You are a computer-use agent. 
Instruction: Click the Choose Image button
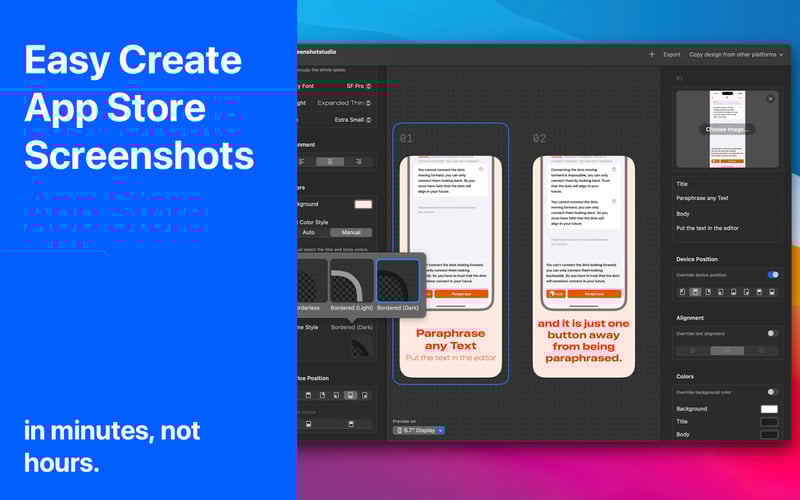tap(727, 129)
